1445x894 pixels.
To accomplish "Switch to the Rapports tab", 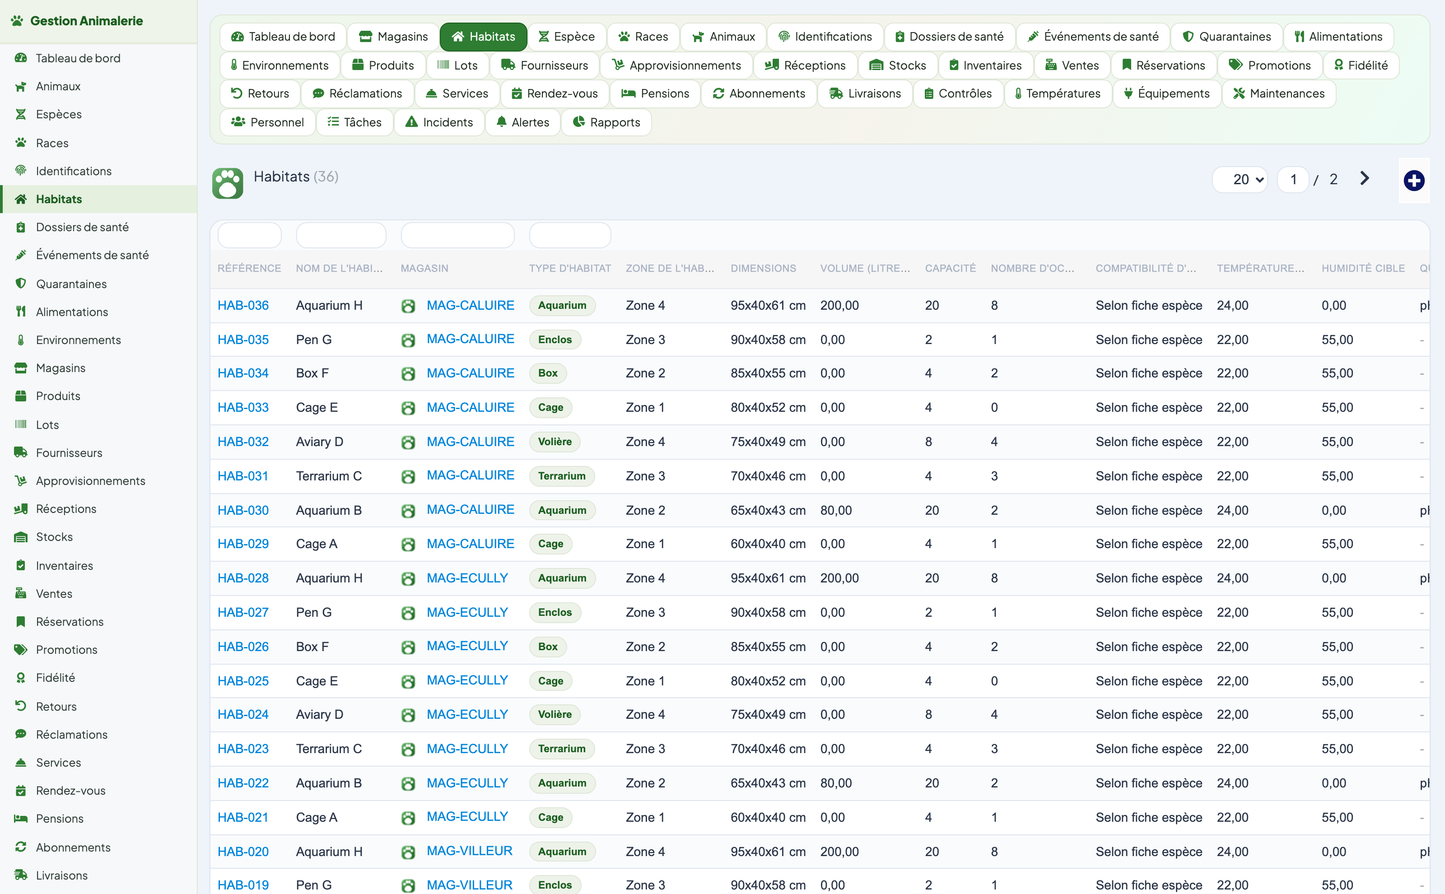I will (x=606, y=122).
